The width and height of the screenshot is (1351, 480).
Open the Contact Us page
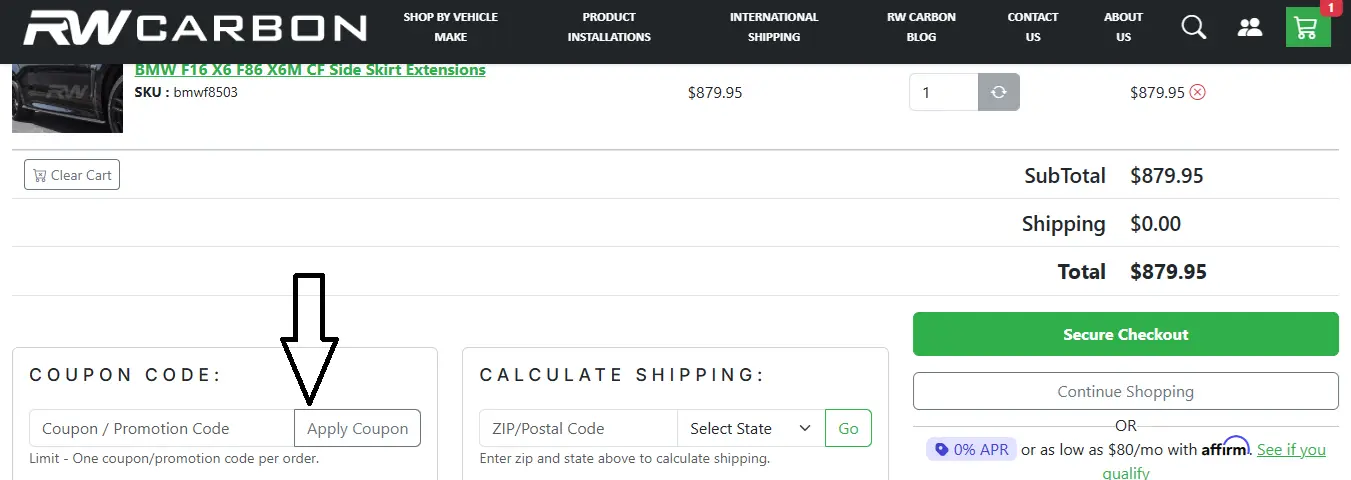1033,27
